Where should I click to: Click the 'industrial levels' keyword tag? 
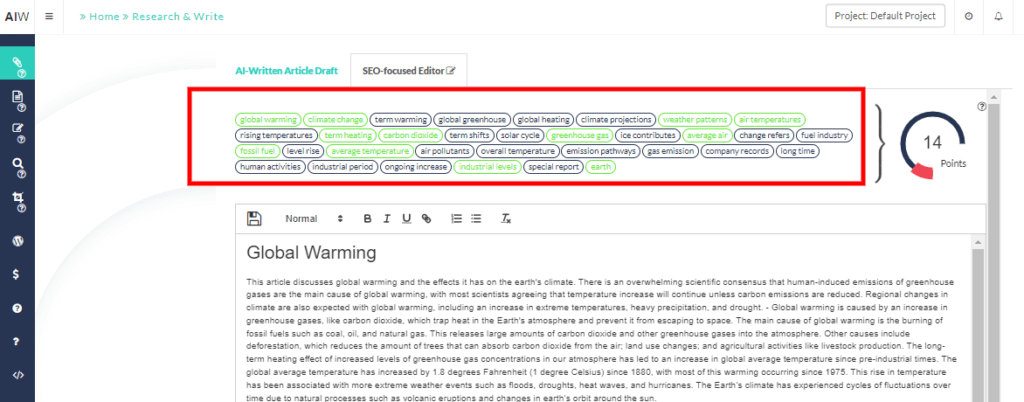487,166
